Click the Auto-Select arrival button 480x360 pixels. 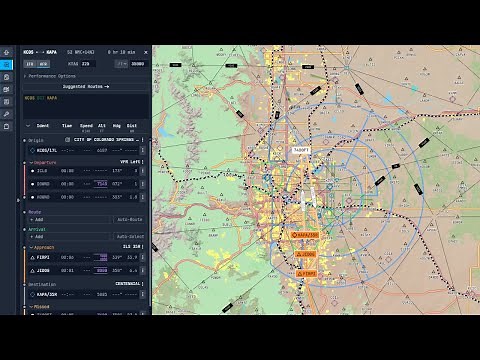[x=129, y=237]
